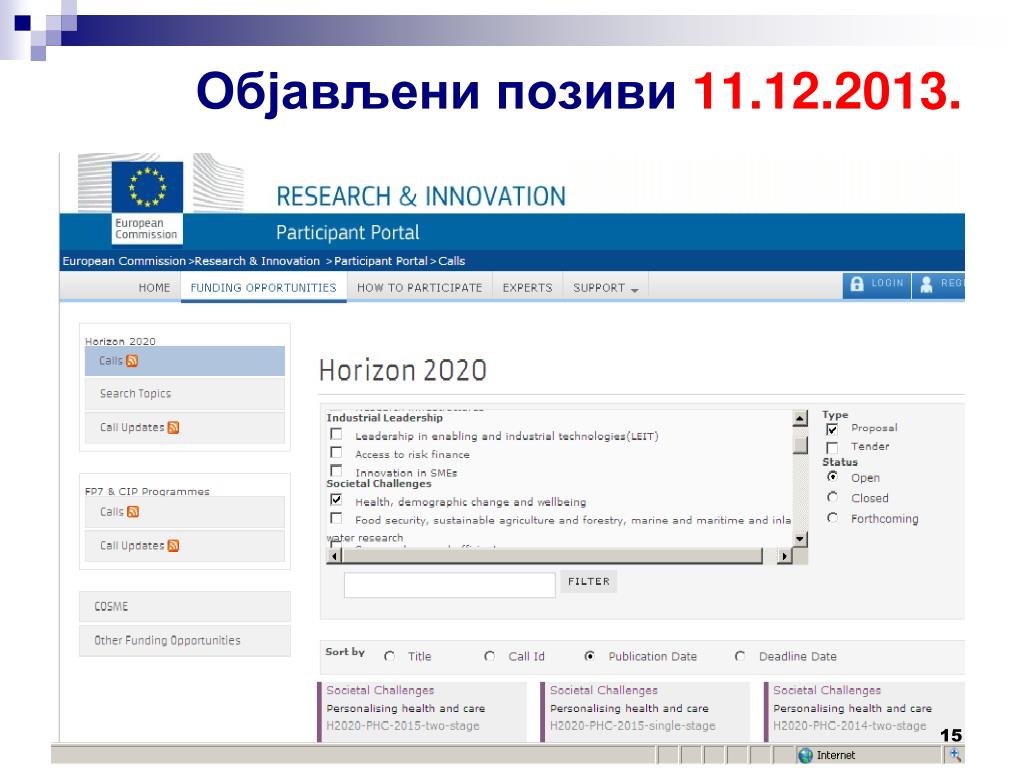
Task: Click the Calls breadcrumb link
Action: coord(452,261)
